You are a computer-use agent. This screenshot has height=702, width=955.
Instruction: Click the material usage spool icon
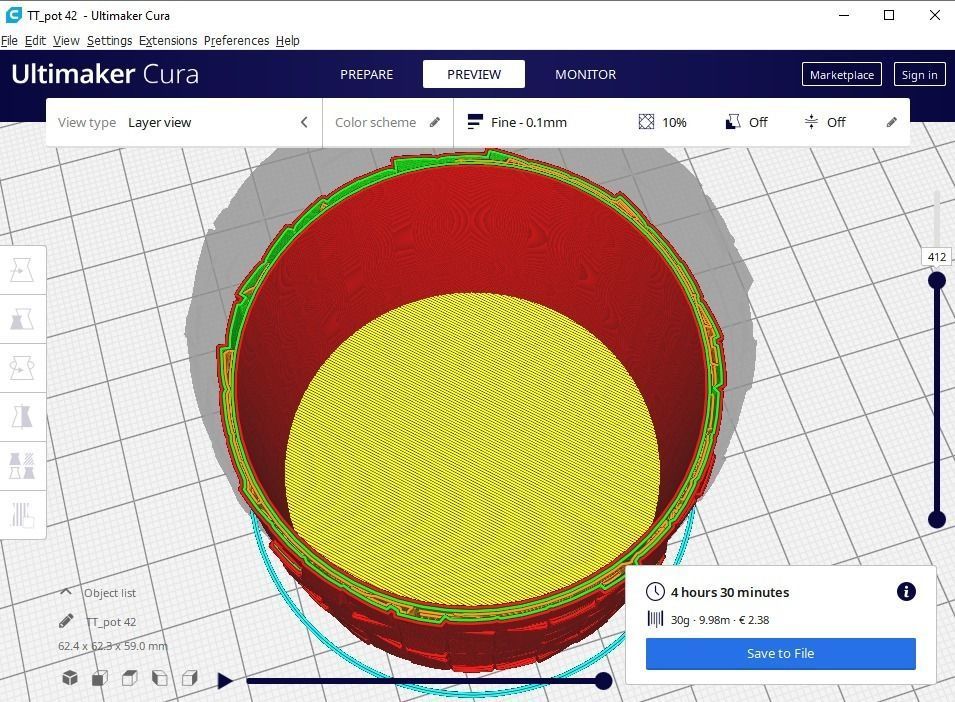coord(655,619)
